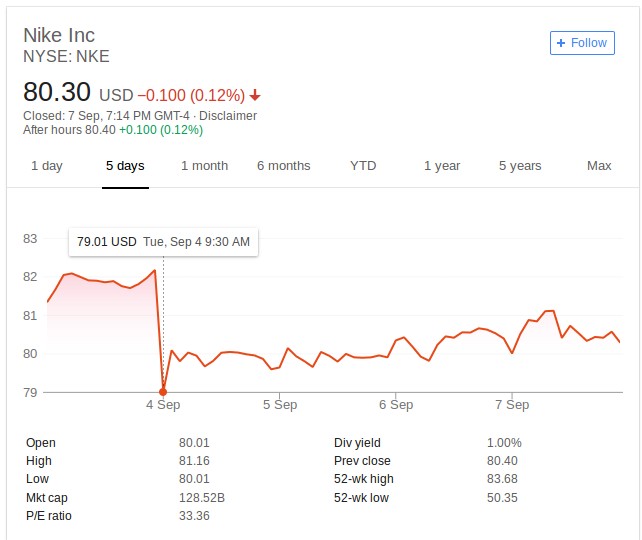Switch to the 1 month range

204,166
